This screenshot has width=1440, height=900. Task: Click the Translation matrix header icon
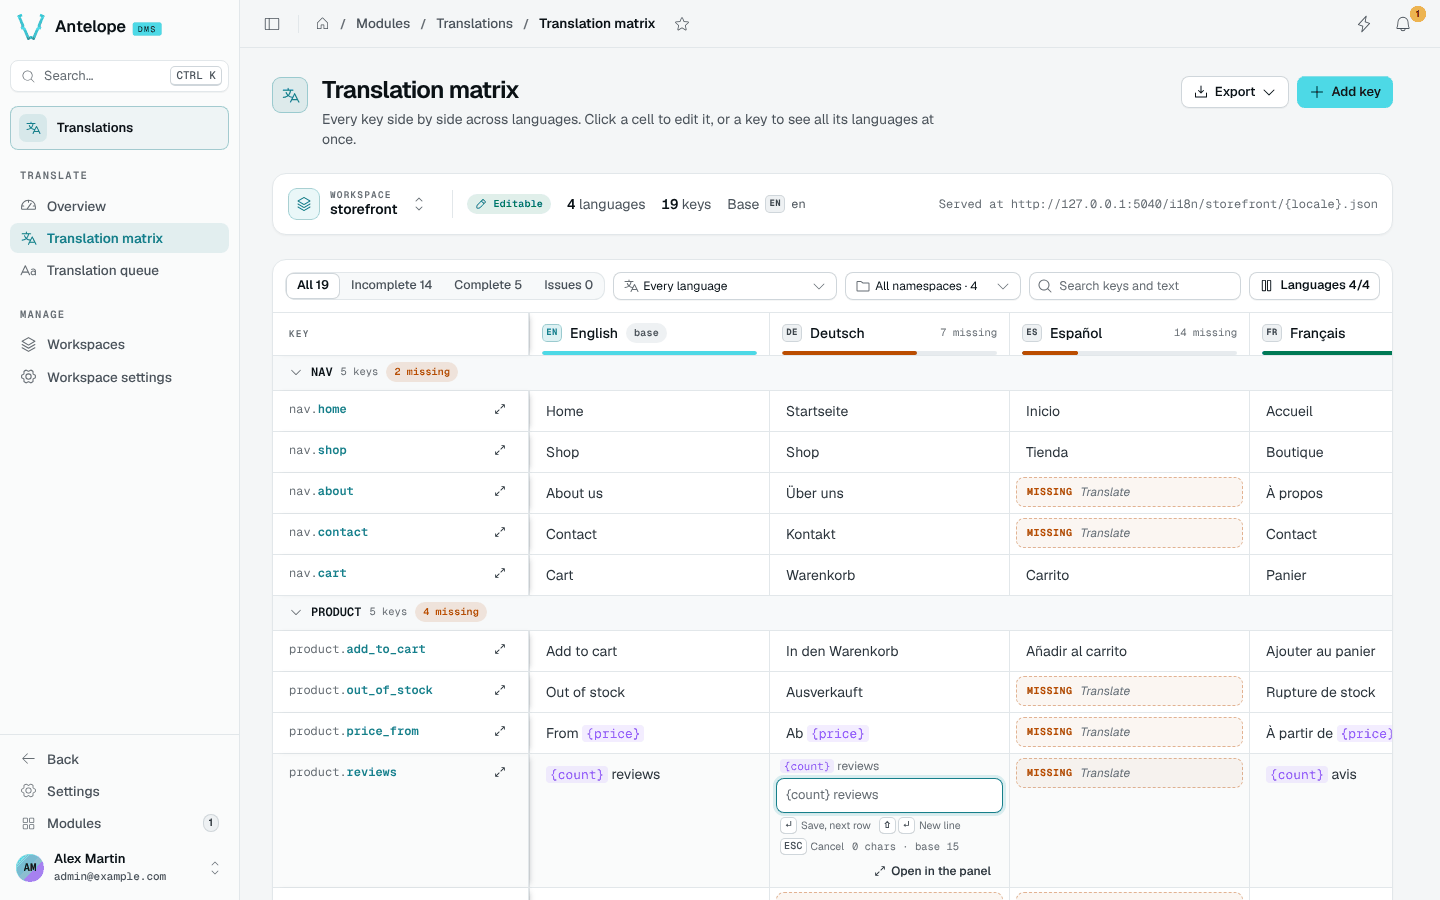pyautogui.click(x=290, y=95)
